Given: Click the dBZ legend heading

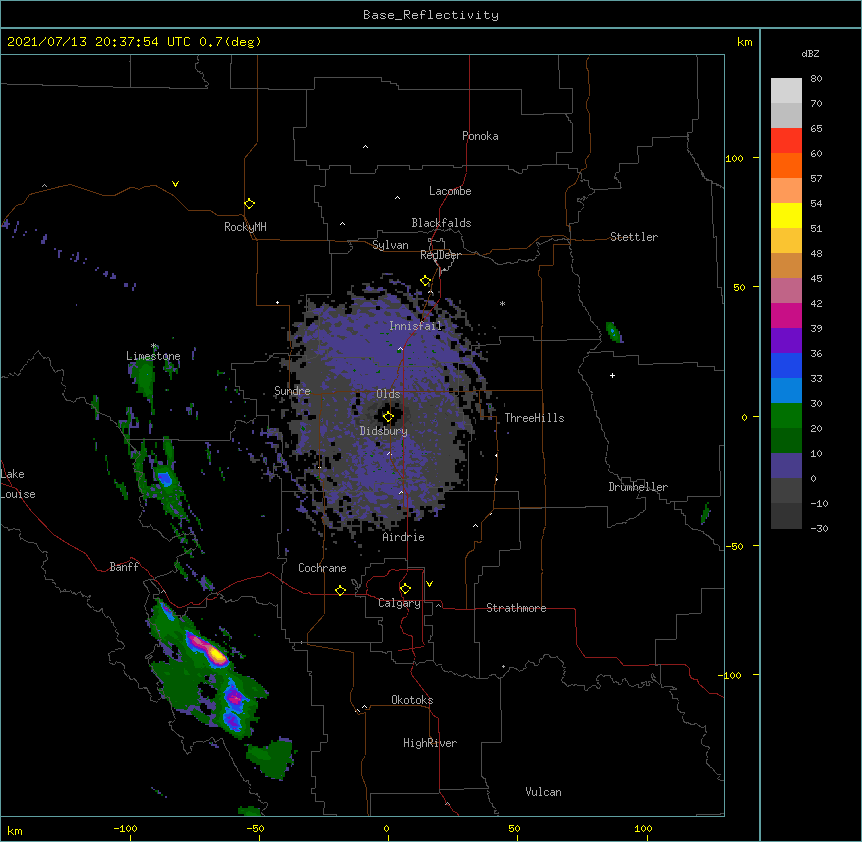Looking at the screenshot, I should pyautogui.click(x=810, y=53).
